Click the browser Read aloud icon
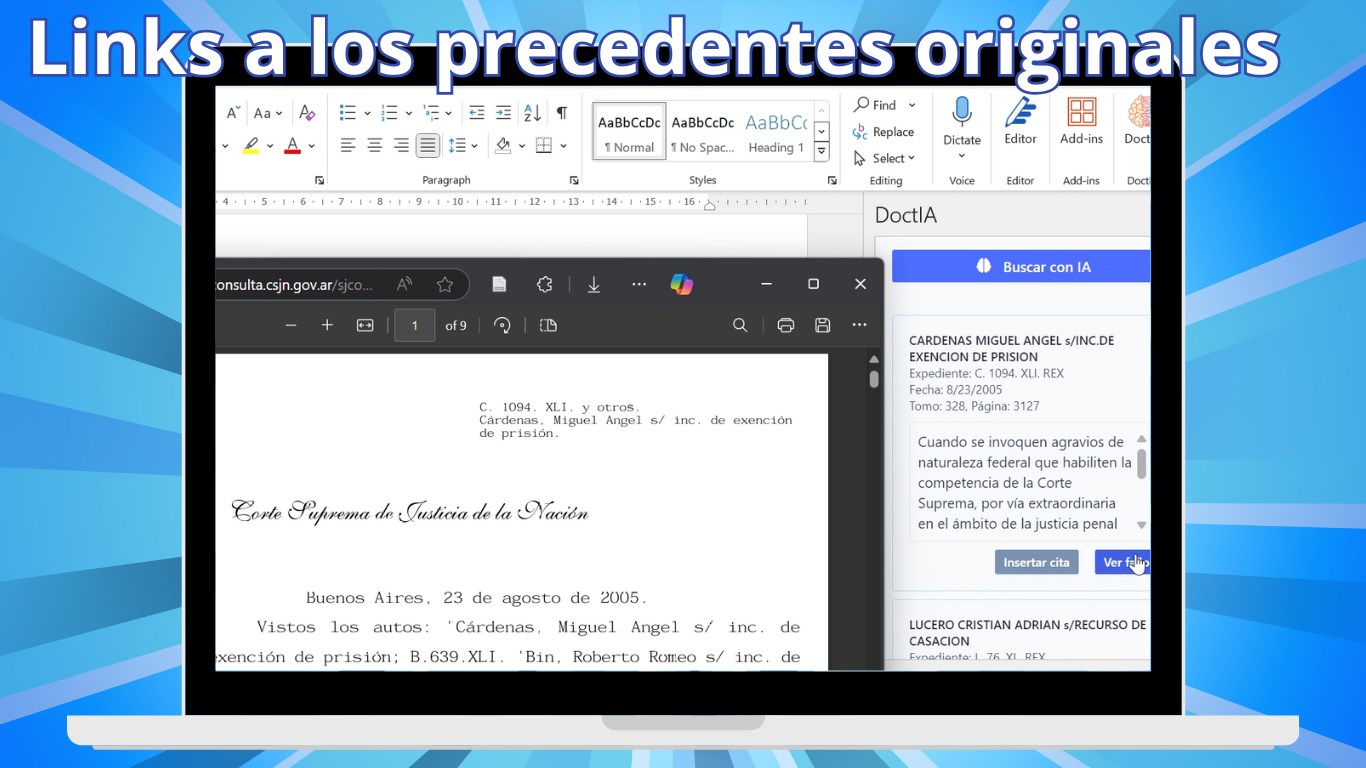 [404, 284]
